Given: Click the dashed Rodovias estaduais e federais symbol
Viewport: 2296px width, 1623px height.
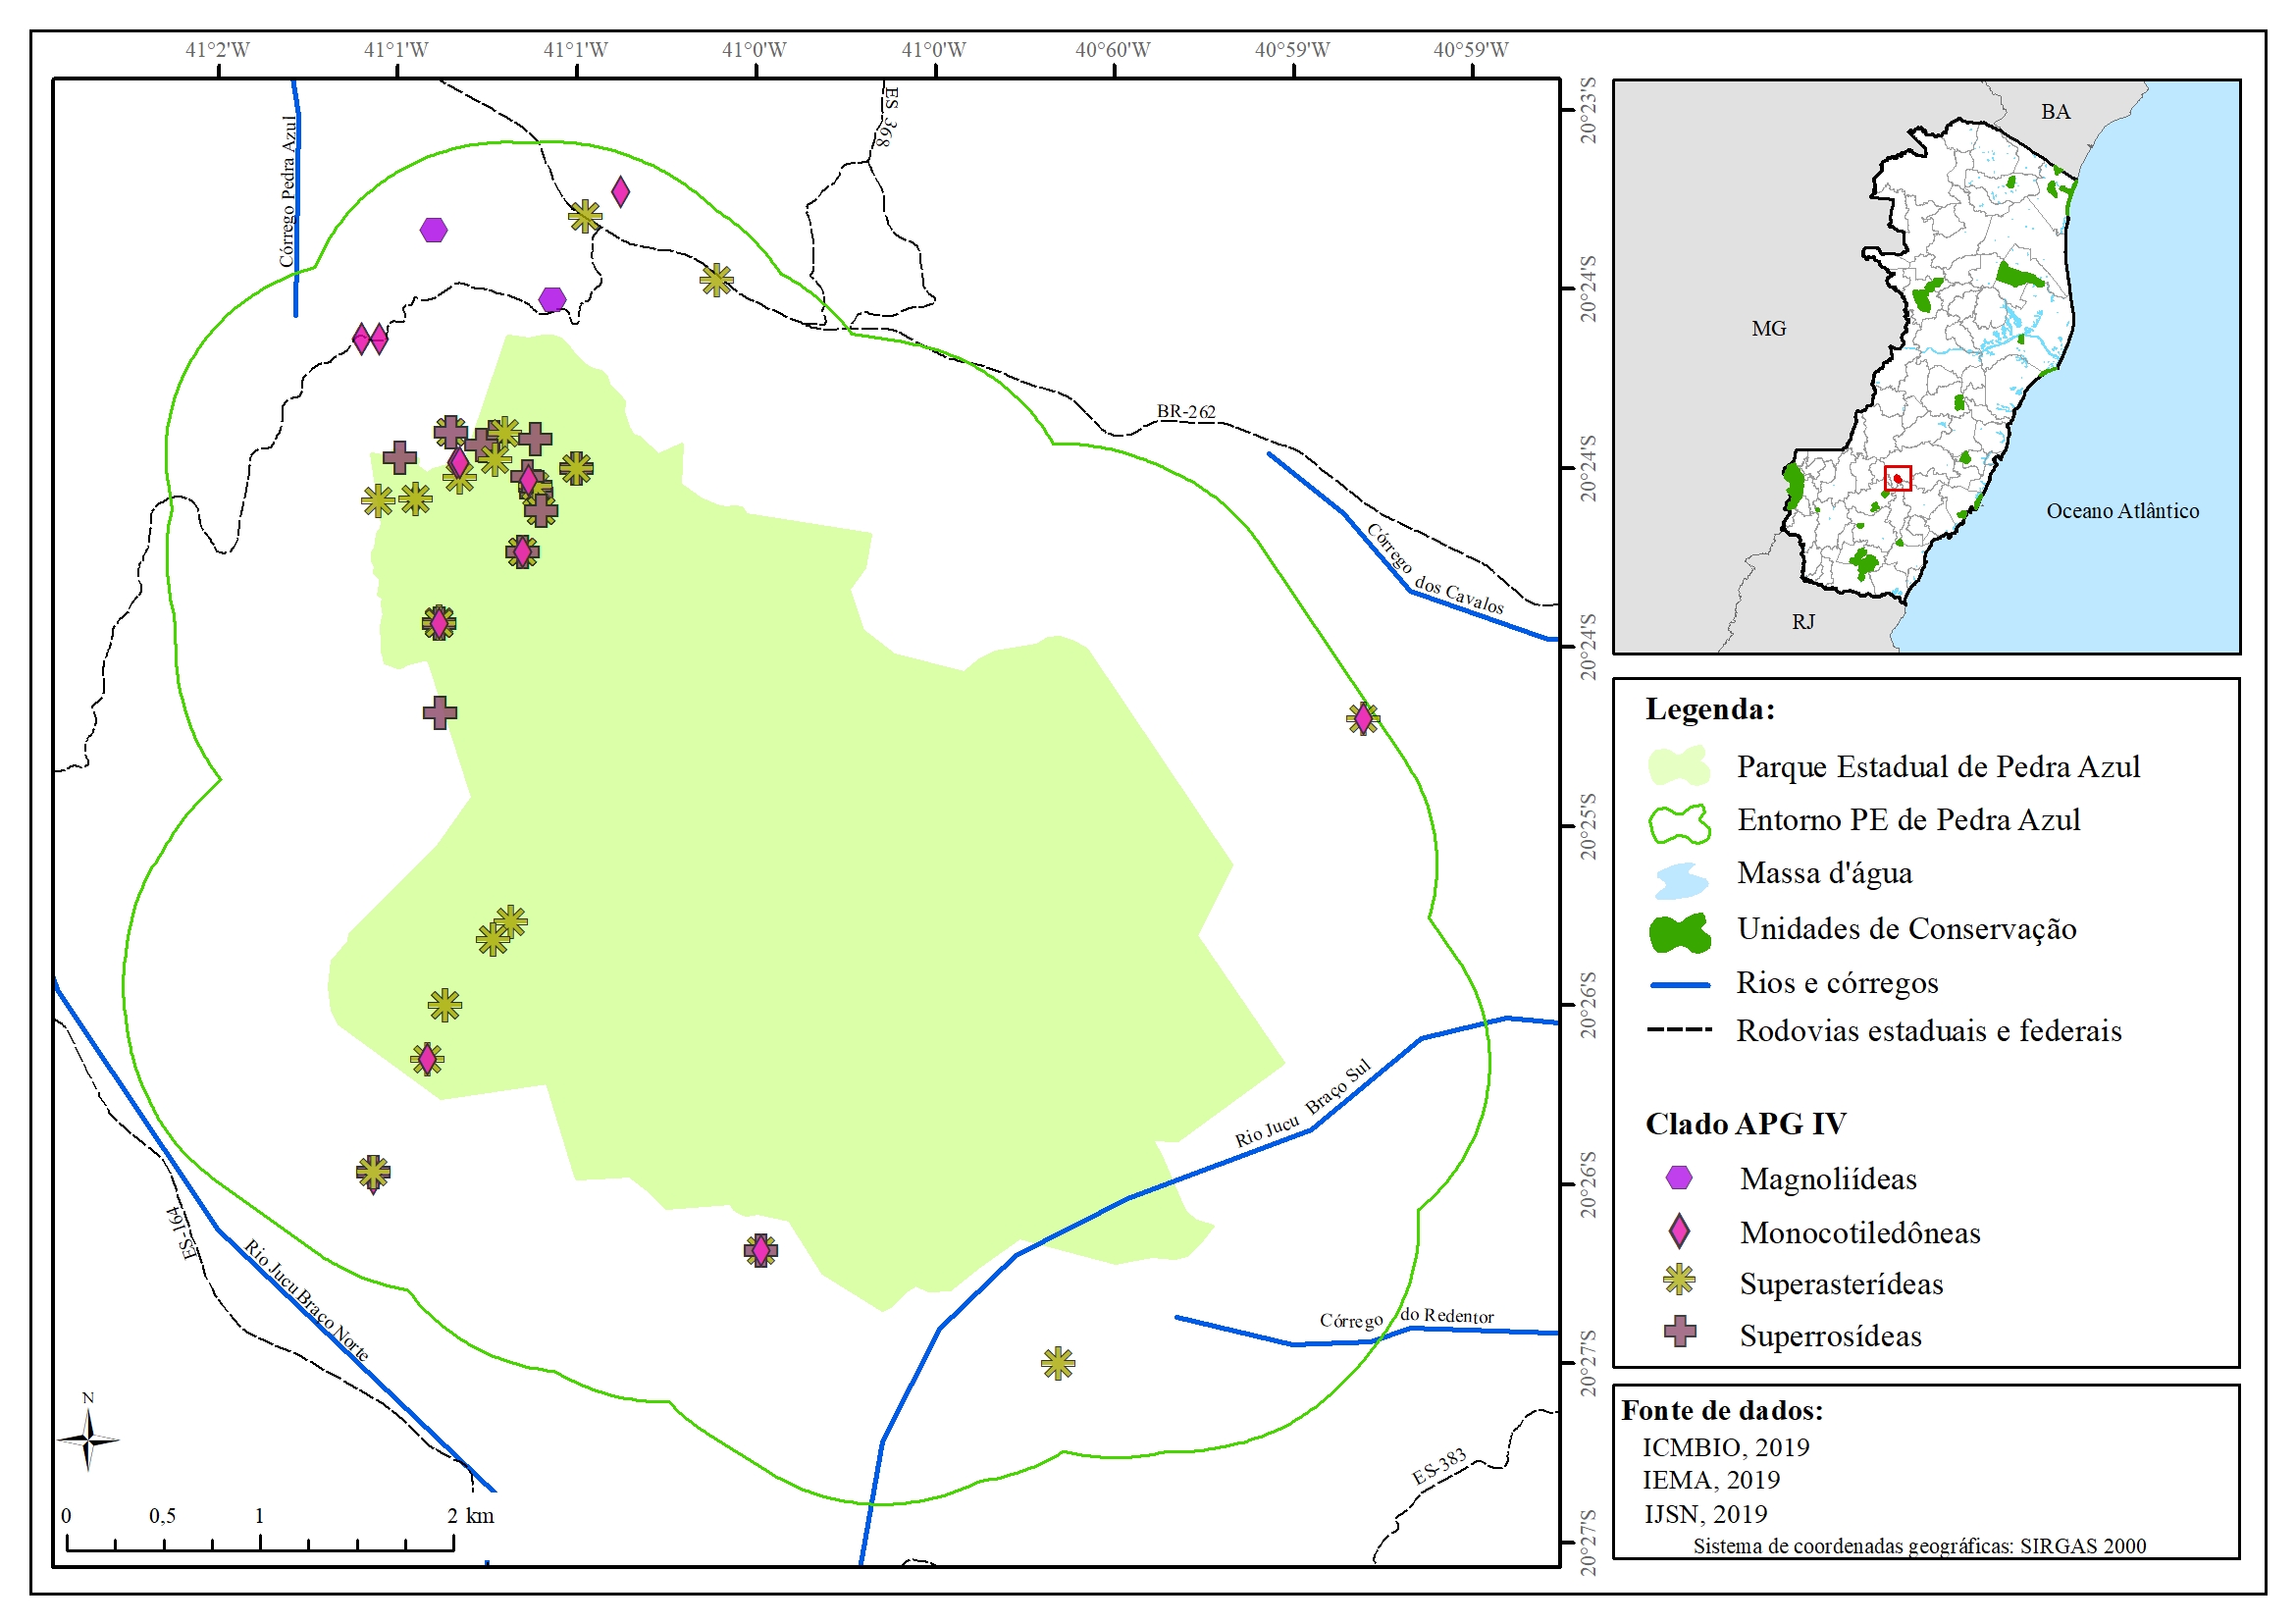Looking at the screenshot, I should [1679, 1030].
